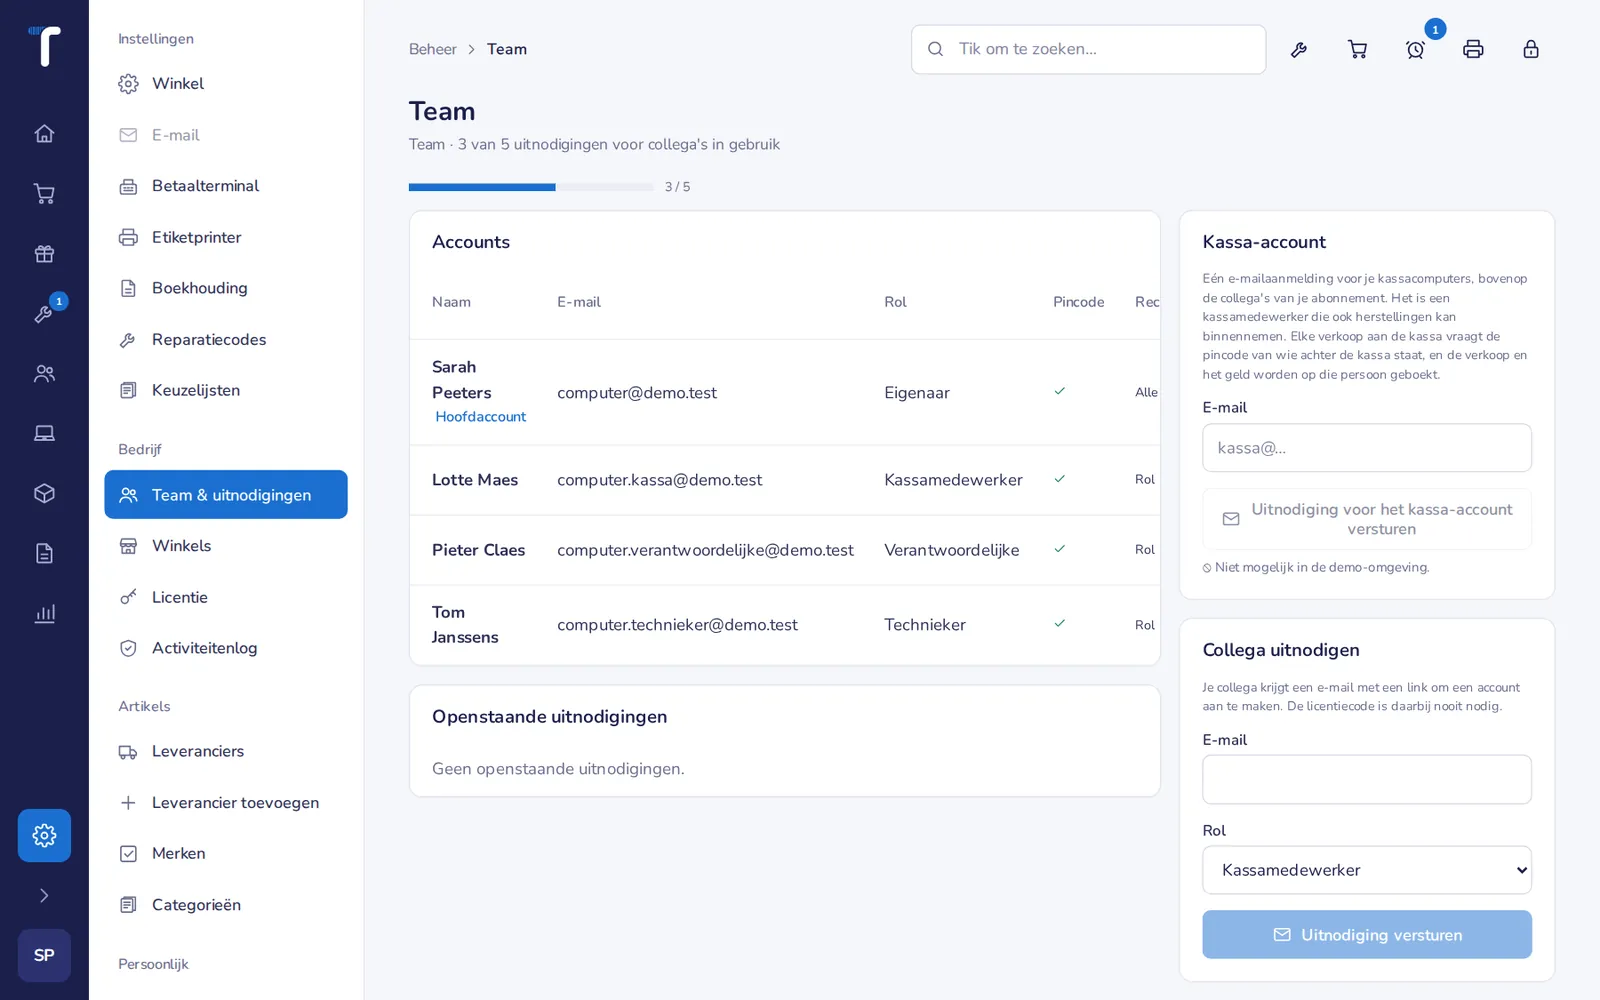Select Team & uitnodigingen menu item
This screenshot has height=1000, width=1600.
tap(226, 495)
